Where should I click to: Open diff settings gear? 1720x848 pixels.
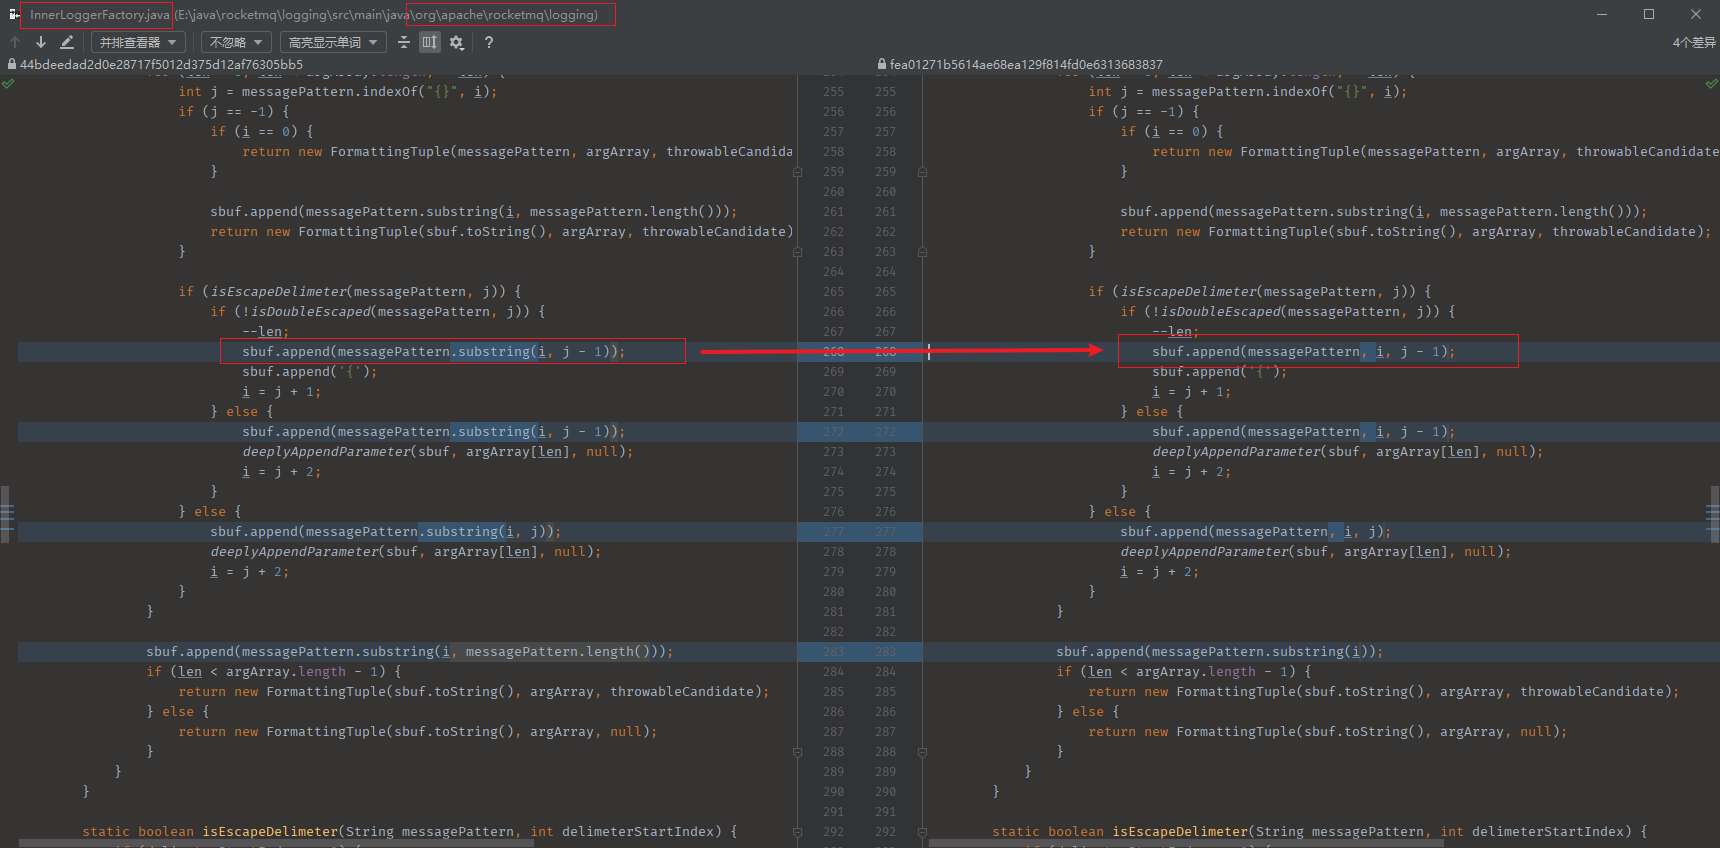[x=457, y=42]
